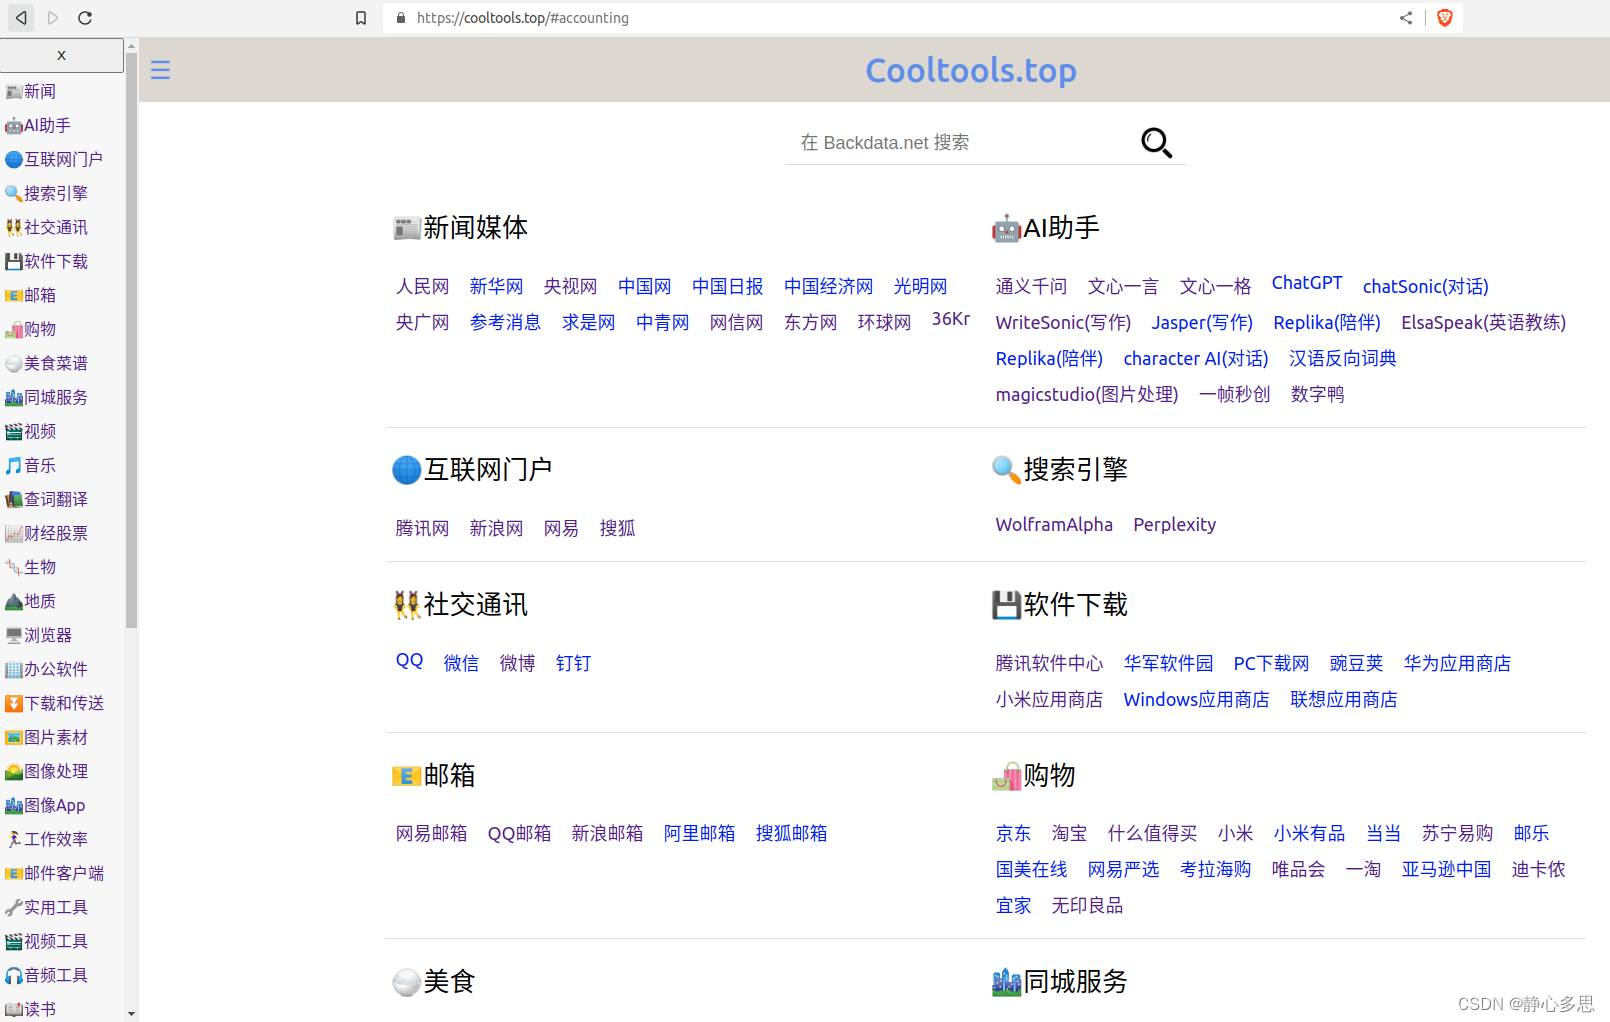This screenshot has height=1022, width=1610.
Task: Open the character AI(对话) link
Action: 1196,359
